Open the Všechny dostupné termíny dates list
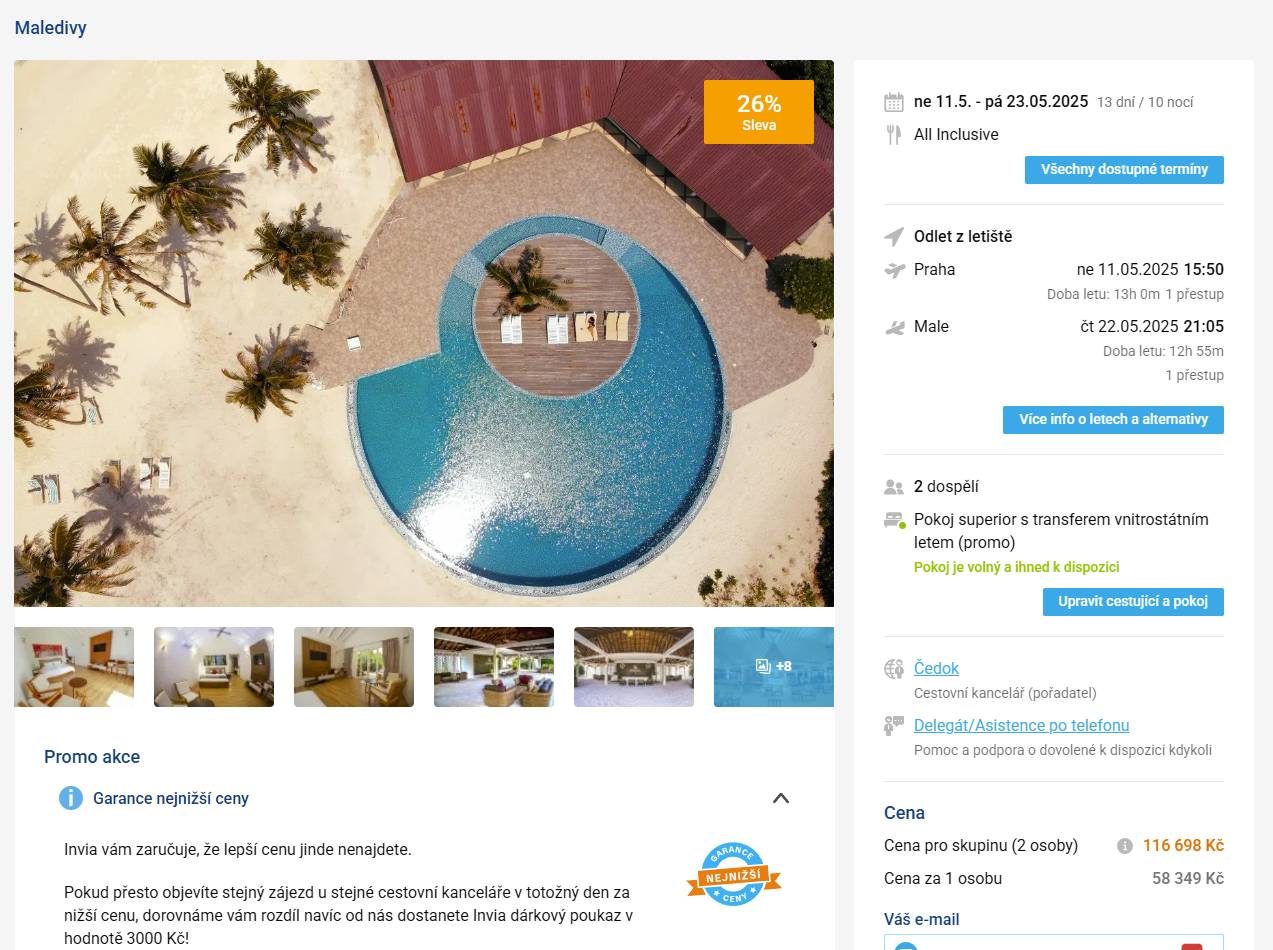This screenshot has height=950, width=1273. click(1124, 170)
